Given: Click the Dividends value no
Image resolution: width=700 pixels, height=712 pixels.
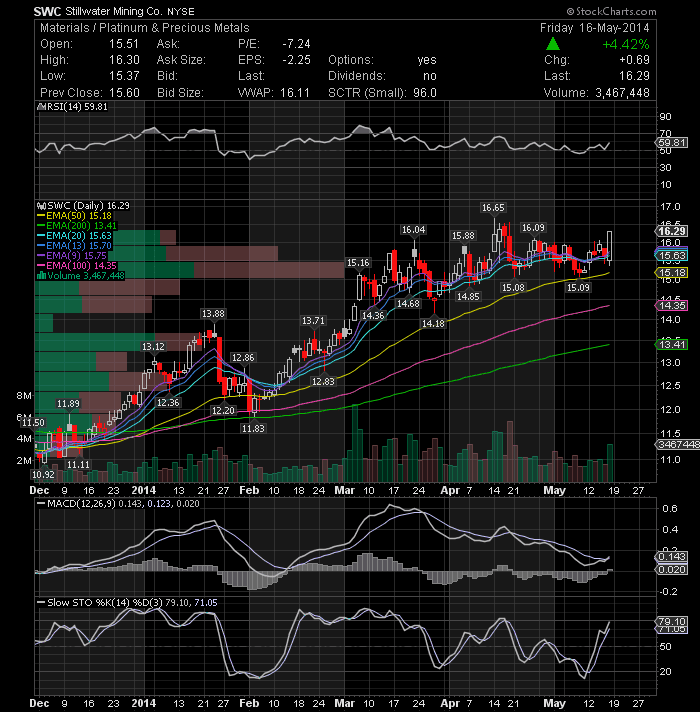Looking at the screenshot, I should (x=429, y=76).
